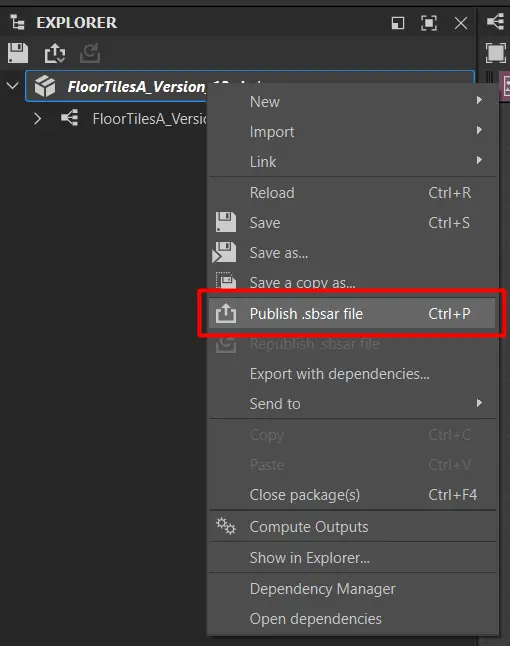Screen dimensions: 510x646
Task: Maximize the Explorer panel with the fullscreen icon
Action: tap(429, 23)
